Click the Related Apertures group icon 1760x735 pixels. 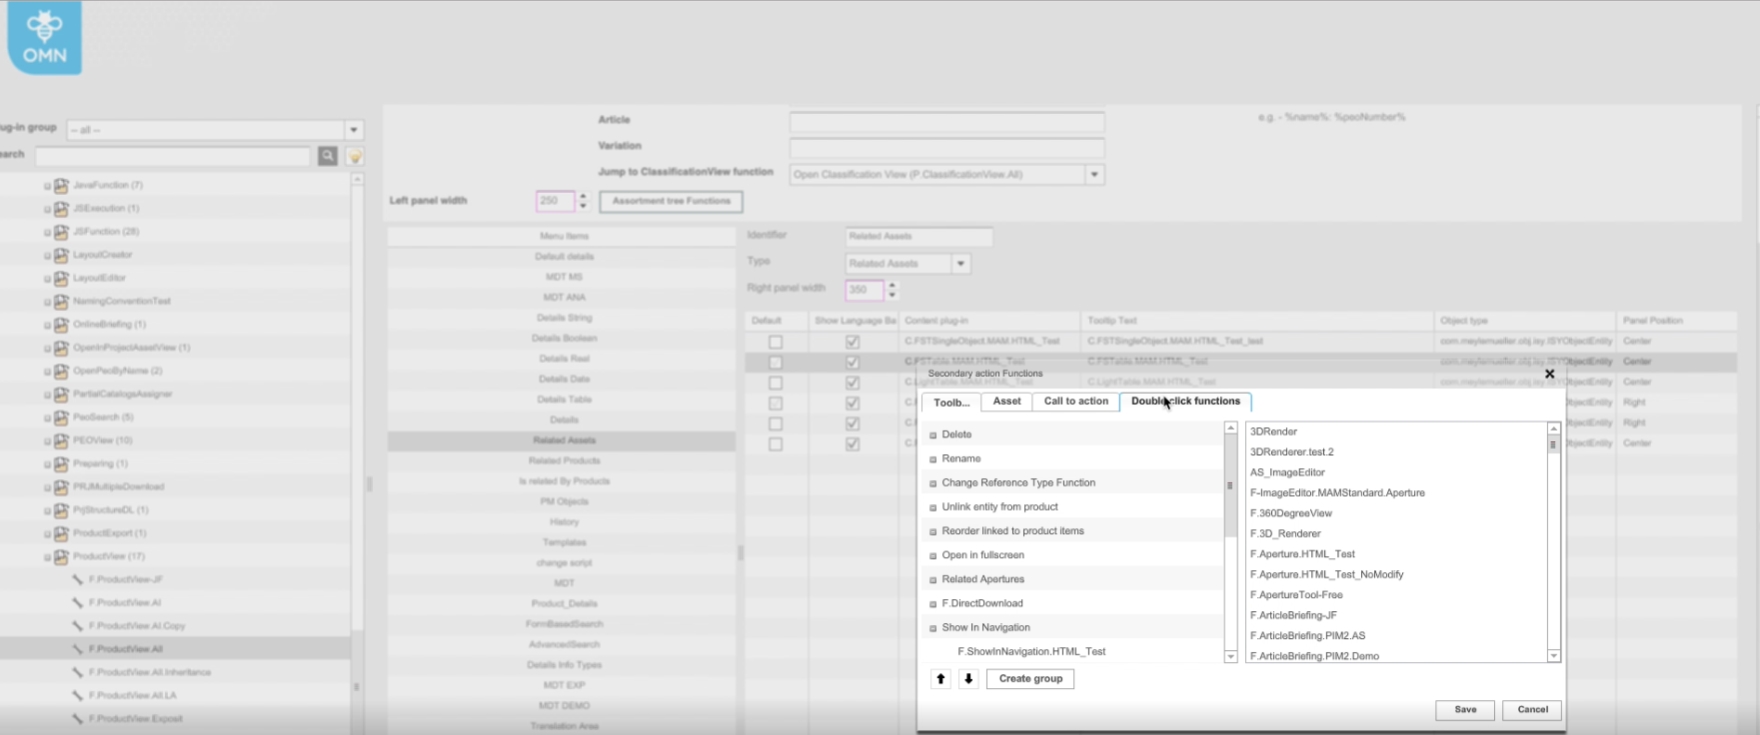click(x=933, y=580)
